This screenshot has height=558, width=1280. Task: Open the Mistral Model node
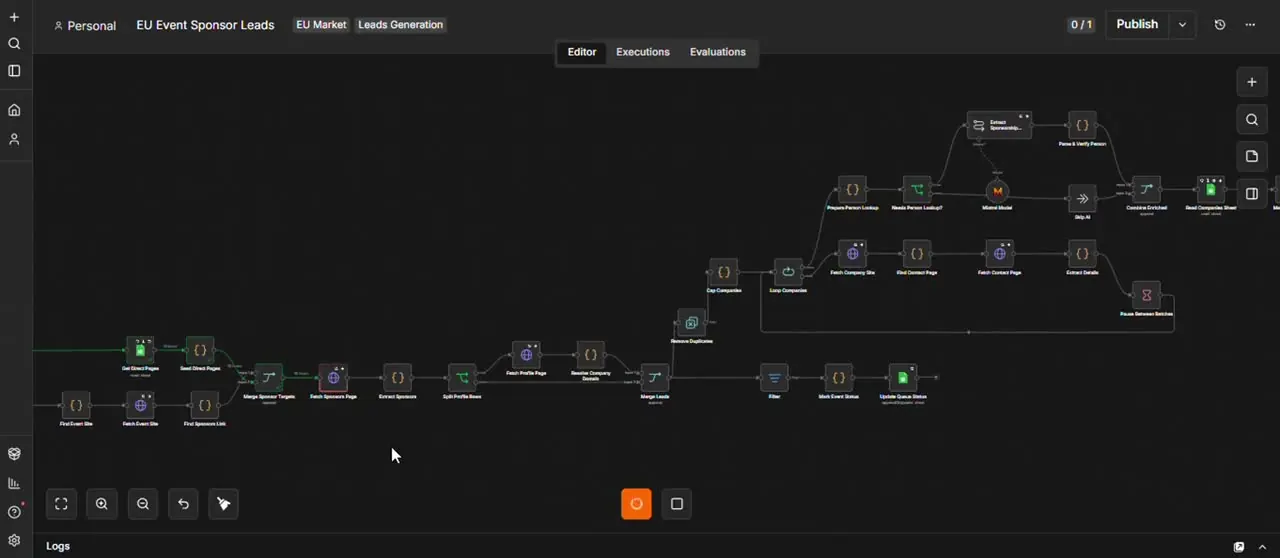[997, 191]
